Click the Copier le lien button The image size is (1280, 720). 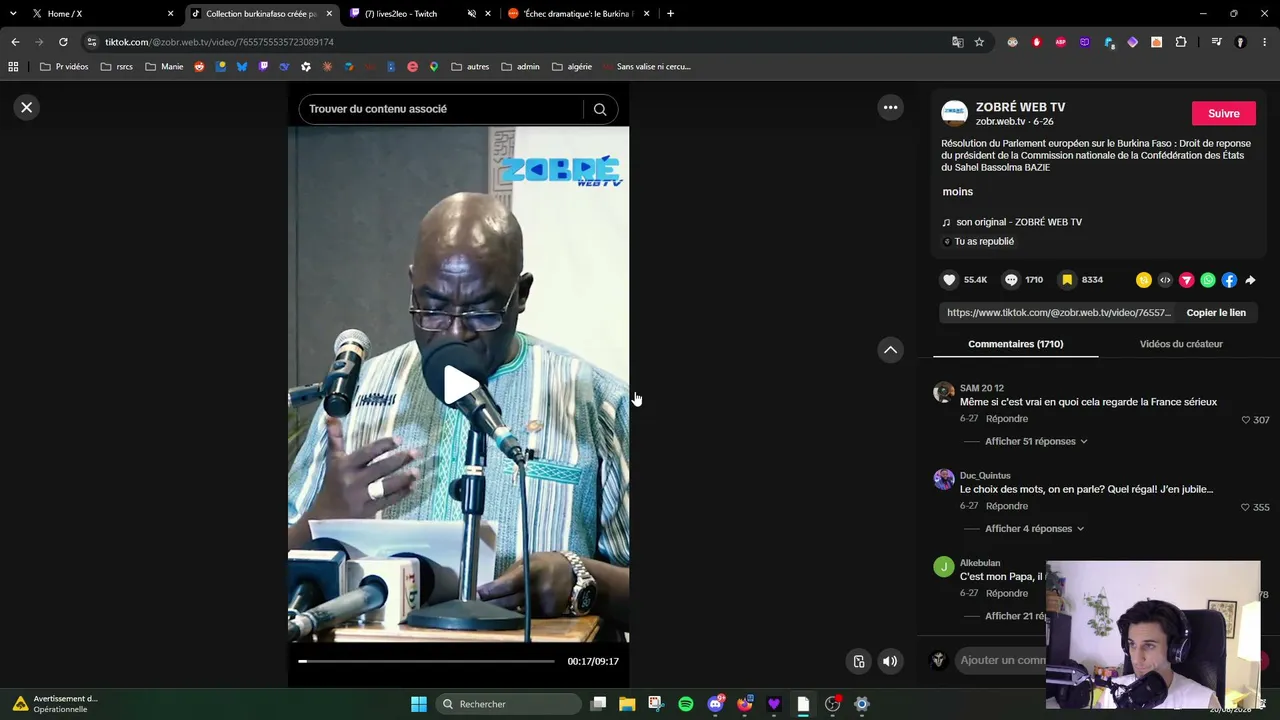pos(1216,313)
